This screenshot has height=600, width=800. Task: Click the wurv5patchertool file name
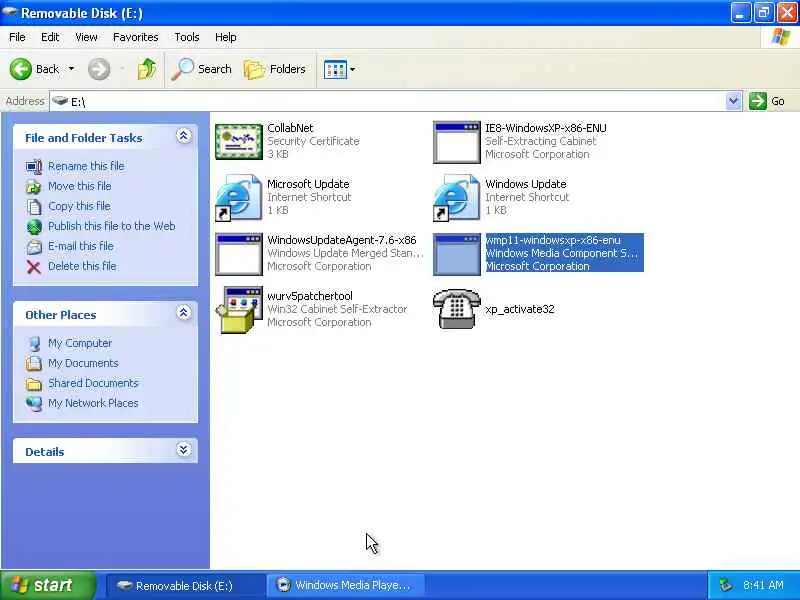coord(310,296)
